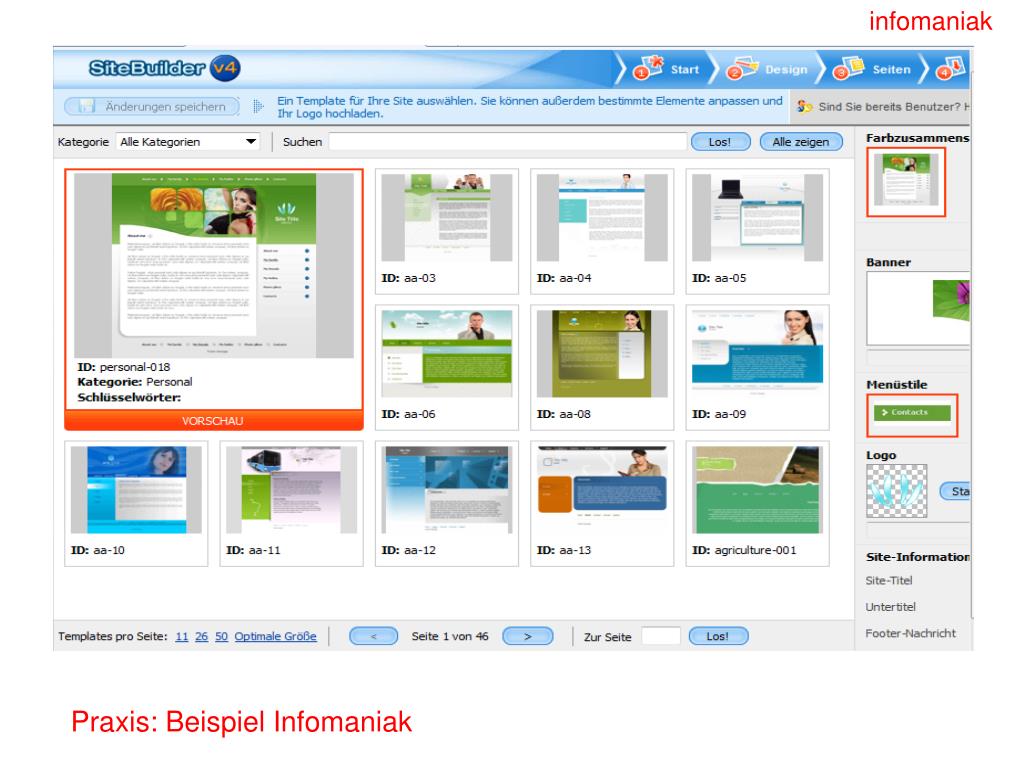Click the 'Seite 1 von 46' text
This screenshot has width=1024, height=768.
pyautogui.click(x=450, y=637)
